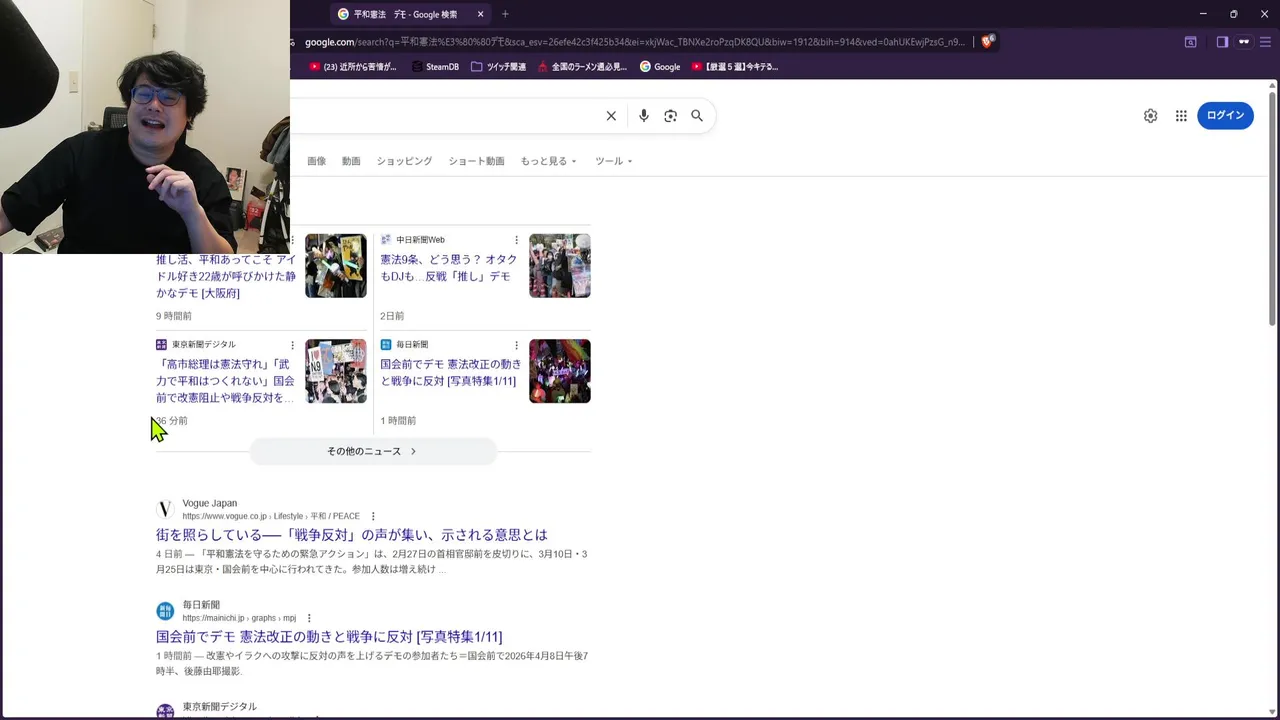Screen dimensions: 1280x720
Task: Open the 全国のラーメン bookmark
Action: point(582,67)
